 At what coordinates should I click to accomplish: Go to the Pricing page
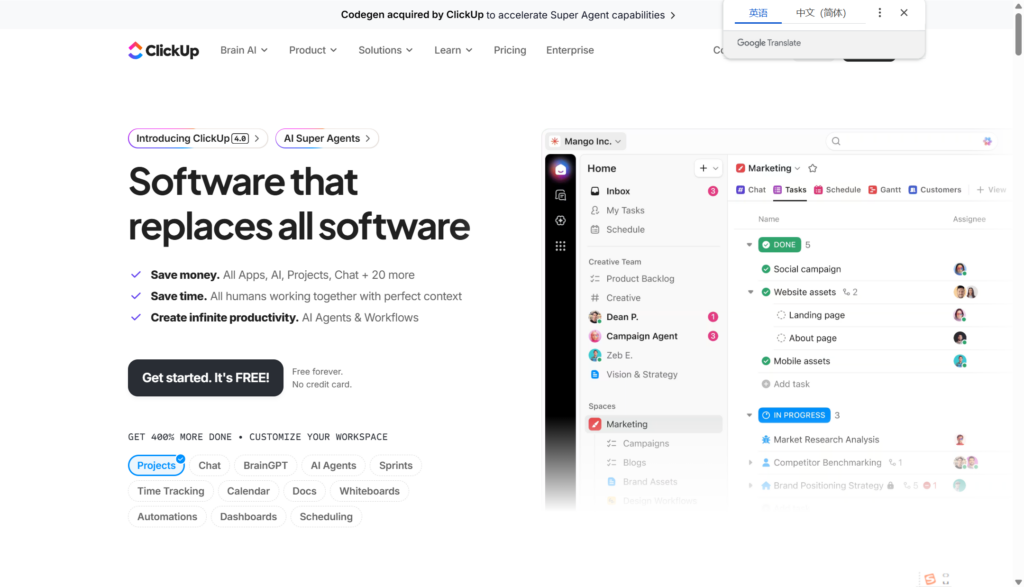(509, 50)
